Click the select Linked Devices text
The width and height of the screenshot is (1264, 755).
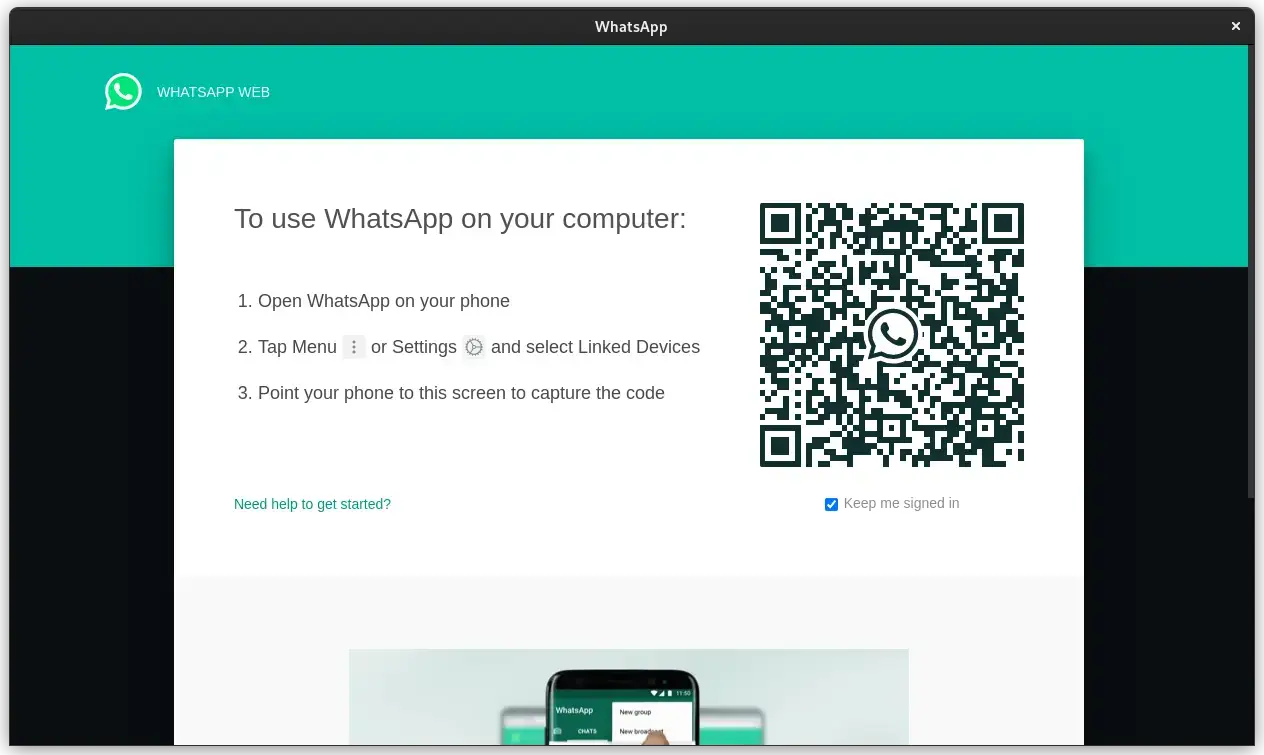[x=613, y=347]
